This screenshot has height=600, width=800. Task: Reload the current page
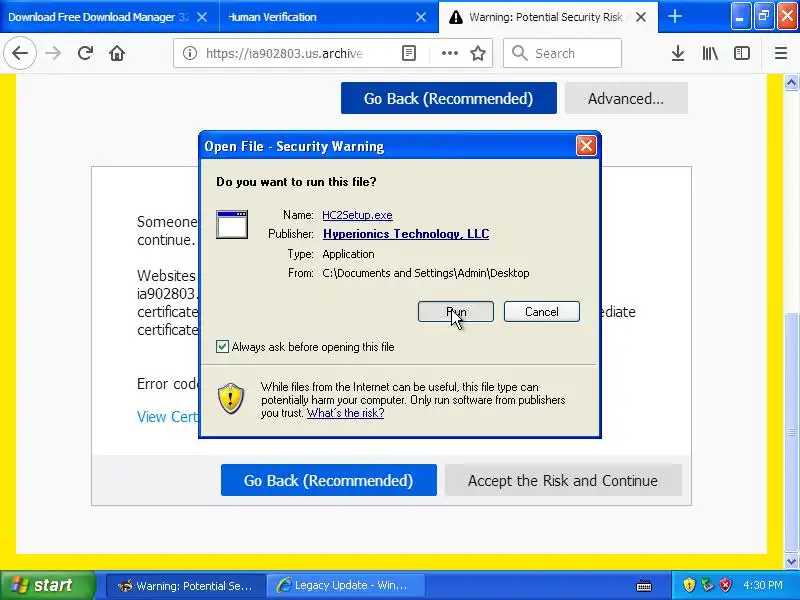(85, 53)
